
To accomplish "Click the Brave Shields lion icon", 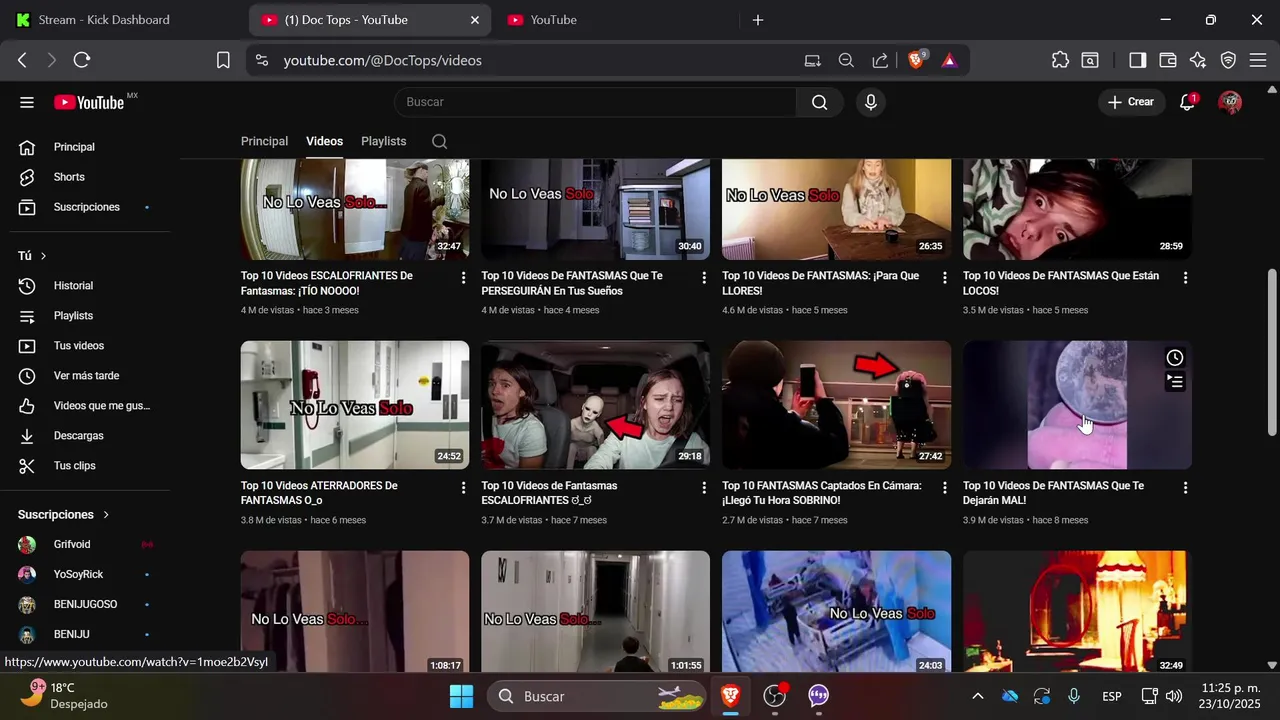I will (916, 60).
